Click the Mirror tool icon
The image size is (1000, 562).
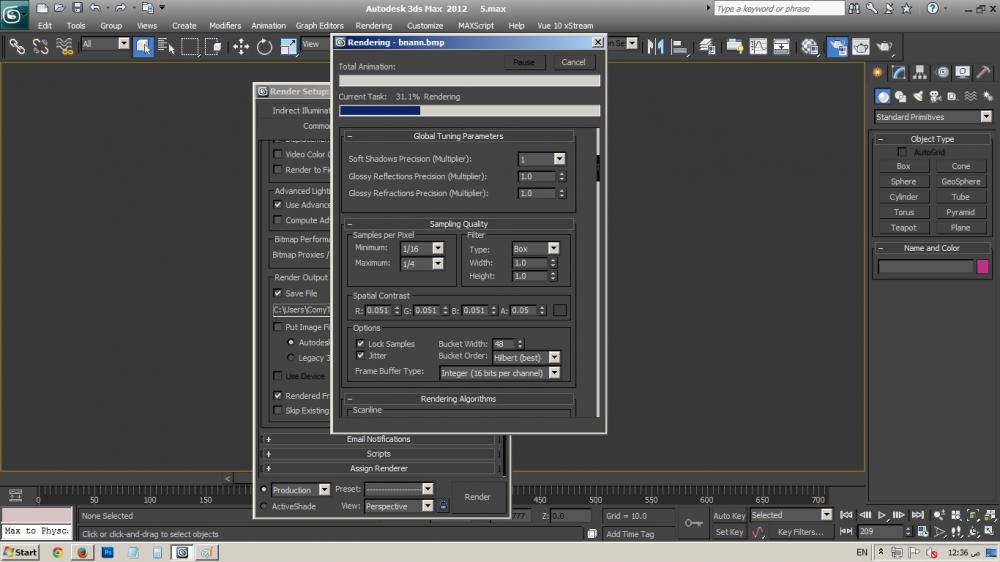click(657, 46)
